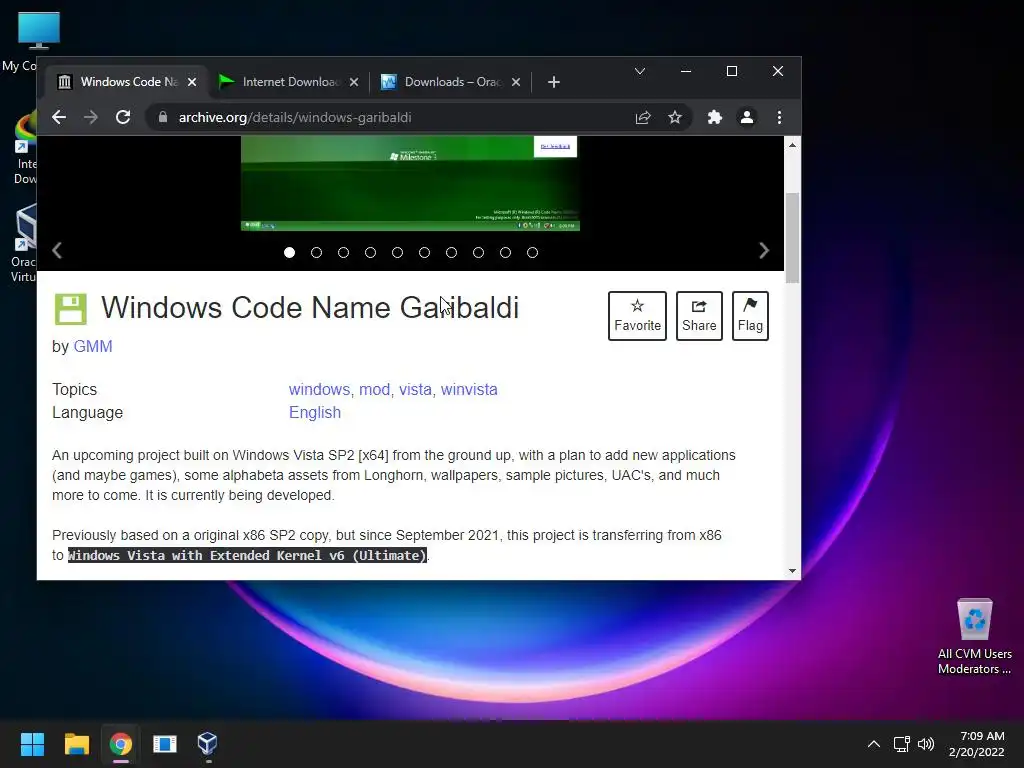Go back using browser back arrow
The width and height of the screenshot is (1024, 768).
click(59, 118)
